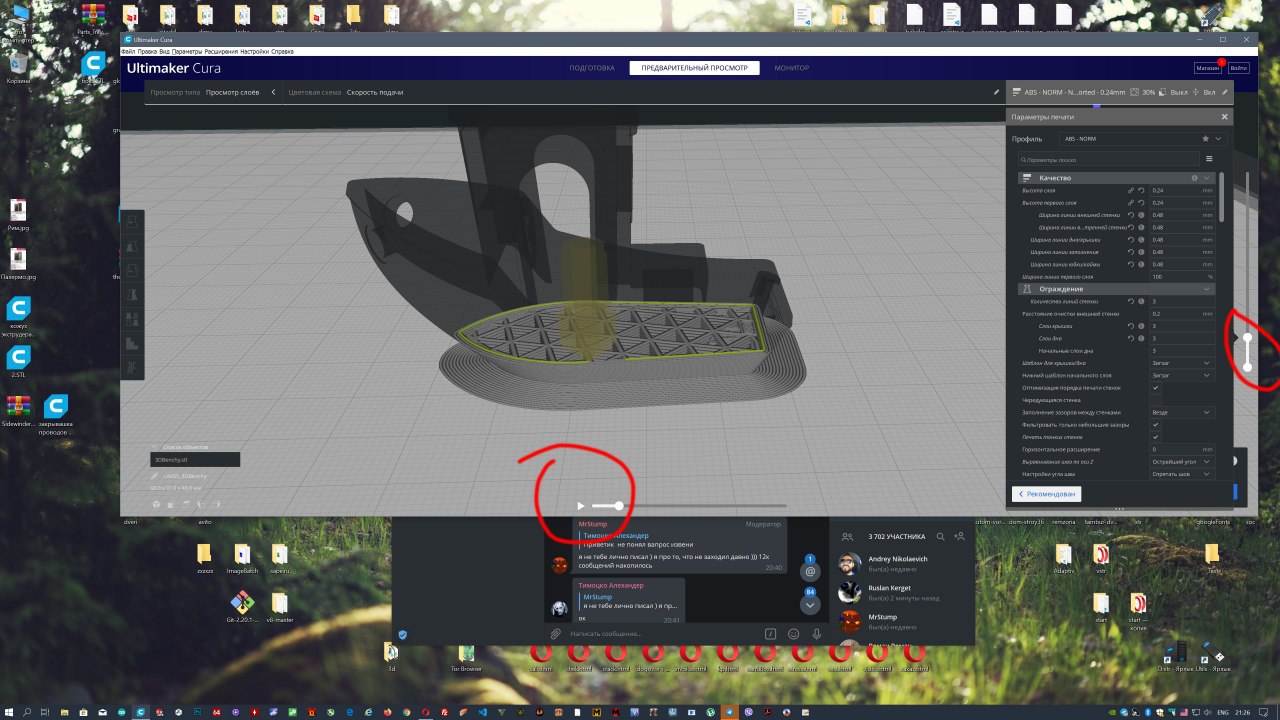Open the Справка menu in Cura
The width and height of the screenshot is (1280, 720).
tap(283, 51)
